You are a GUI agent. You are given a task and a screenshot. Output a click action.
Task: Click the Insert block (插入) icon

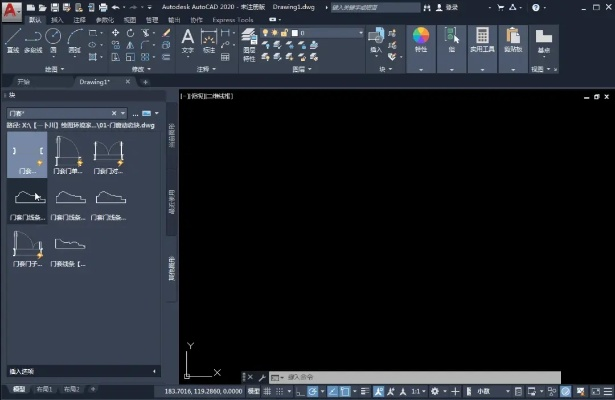pos(376,38)
